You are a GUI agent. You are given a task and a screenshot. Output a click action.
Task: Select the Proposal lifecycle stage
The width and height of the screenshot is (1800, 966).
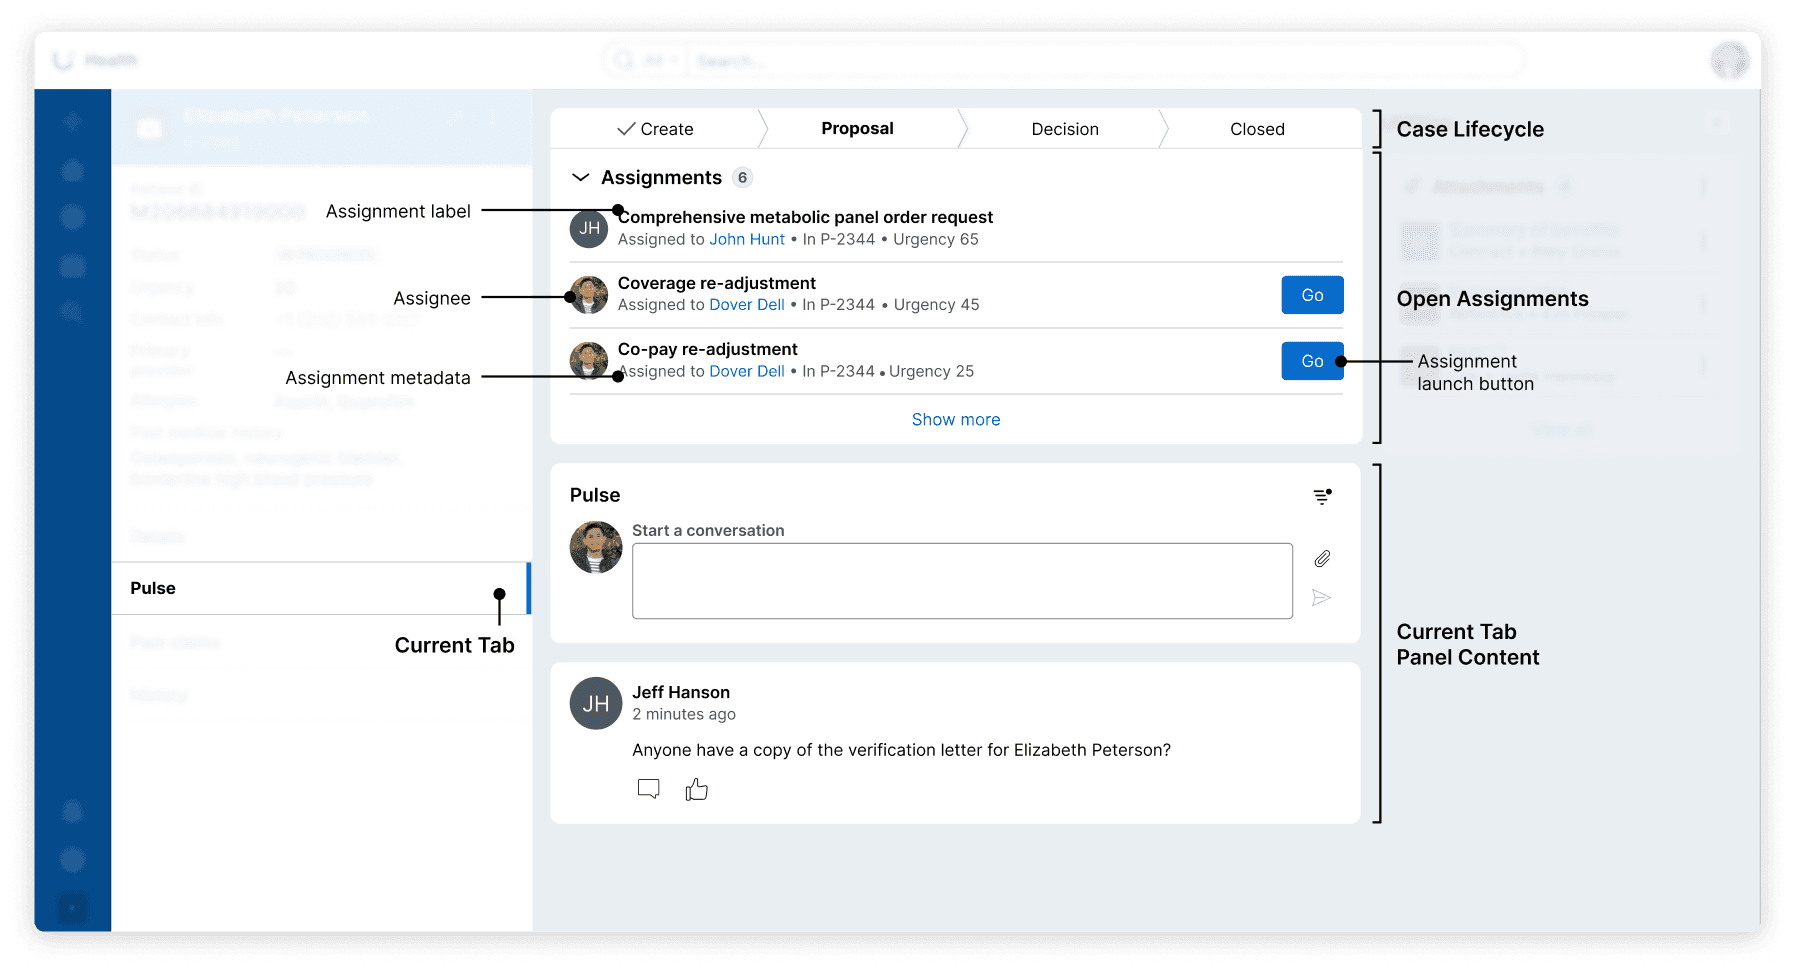tap(857, 129)
